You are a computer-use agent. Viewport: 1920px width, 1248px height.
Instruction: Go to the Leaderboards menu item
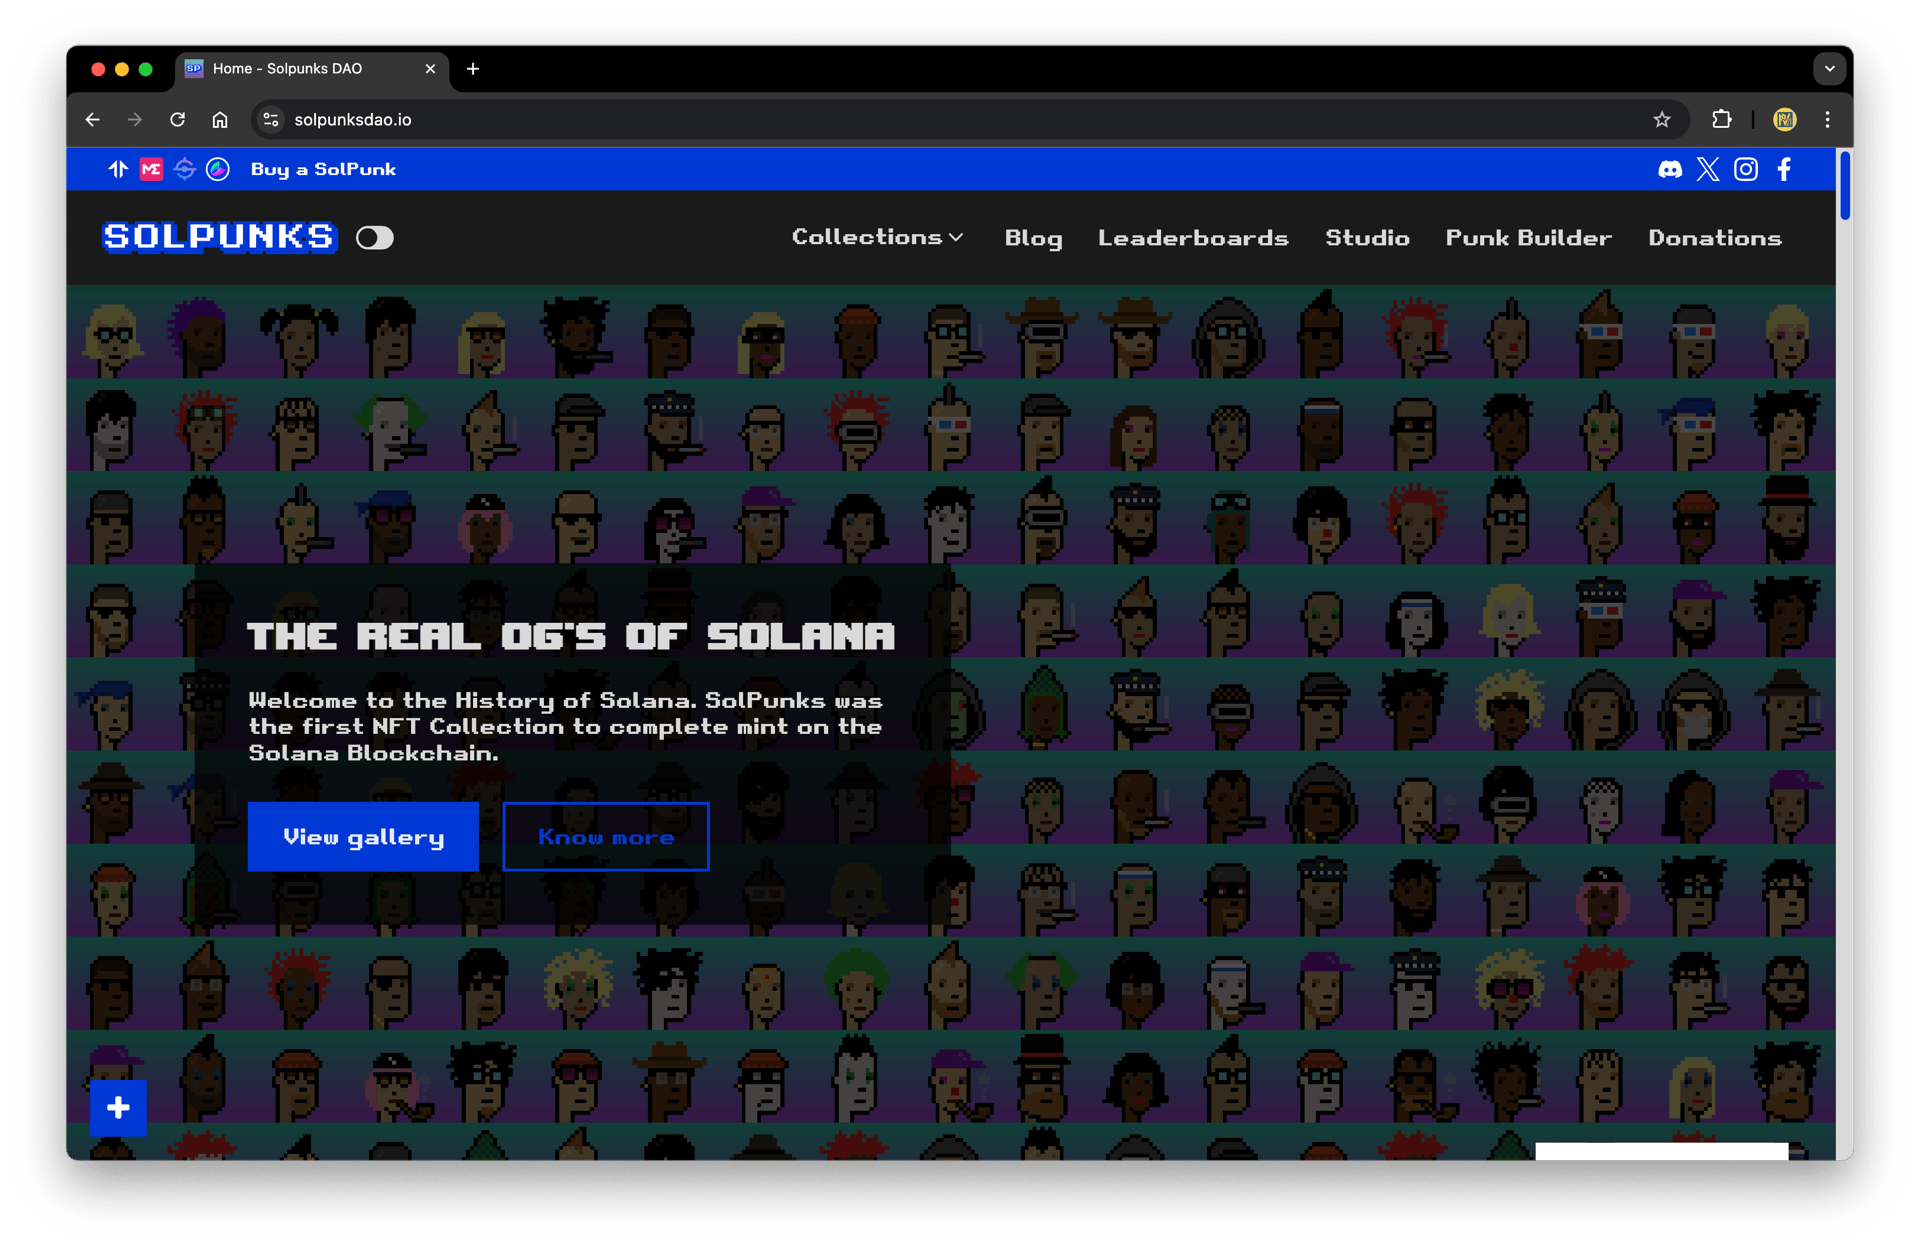tap(1192, 238)
